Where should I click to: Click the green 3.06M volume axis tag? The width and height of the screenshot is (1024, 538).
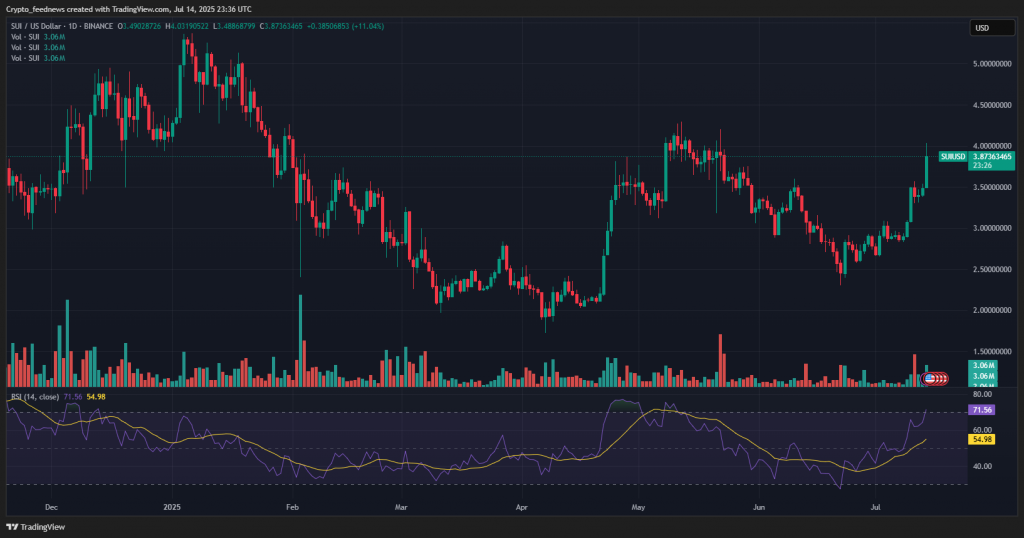click(982, 367)
